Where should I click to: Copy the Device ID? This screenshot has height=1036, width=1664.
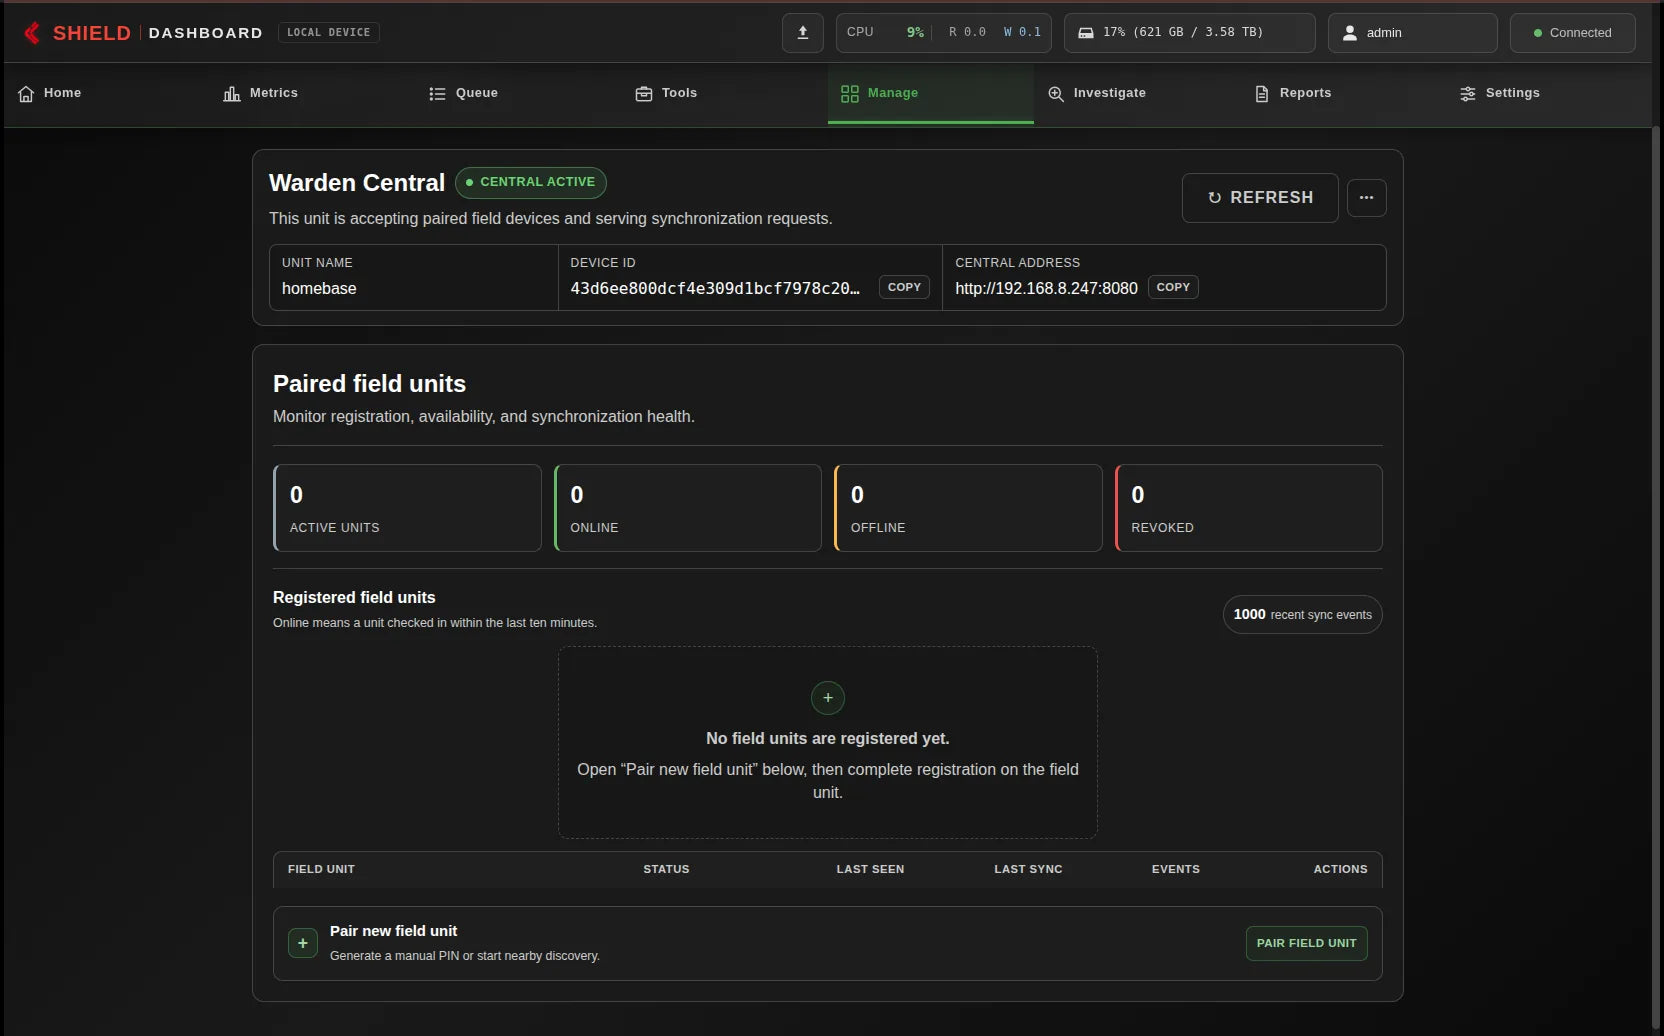pos(904,287)
